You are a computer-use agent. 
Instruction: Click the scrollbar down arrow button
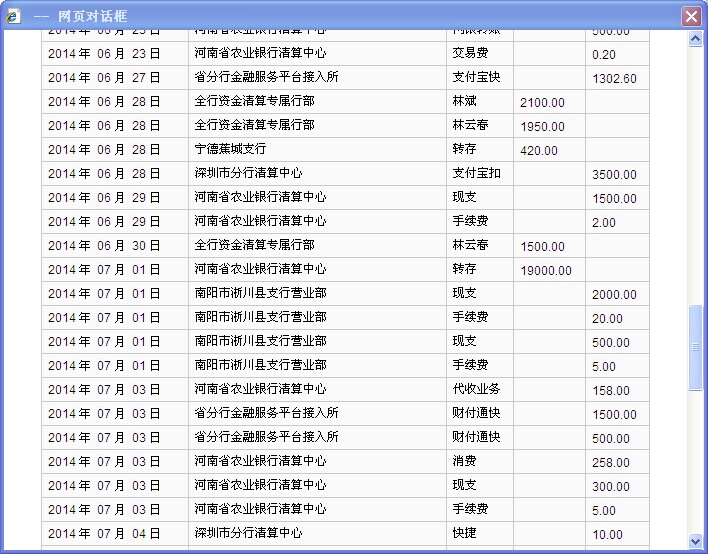pos(696,541)
